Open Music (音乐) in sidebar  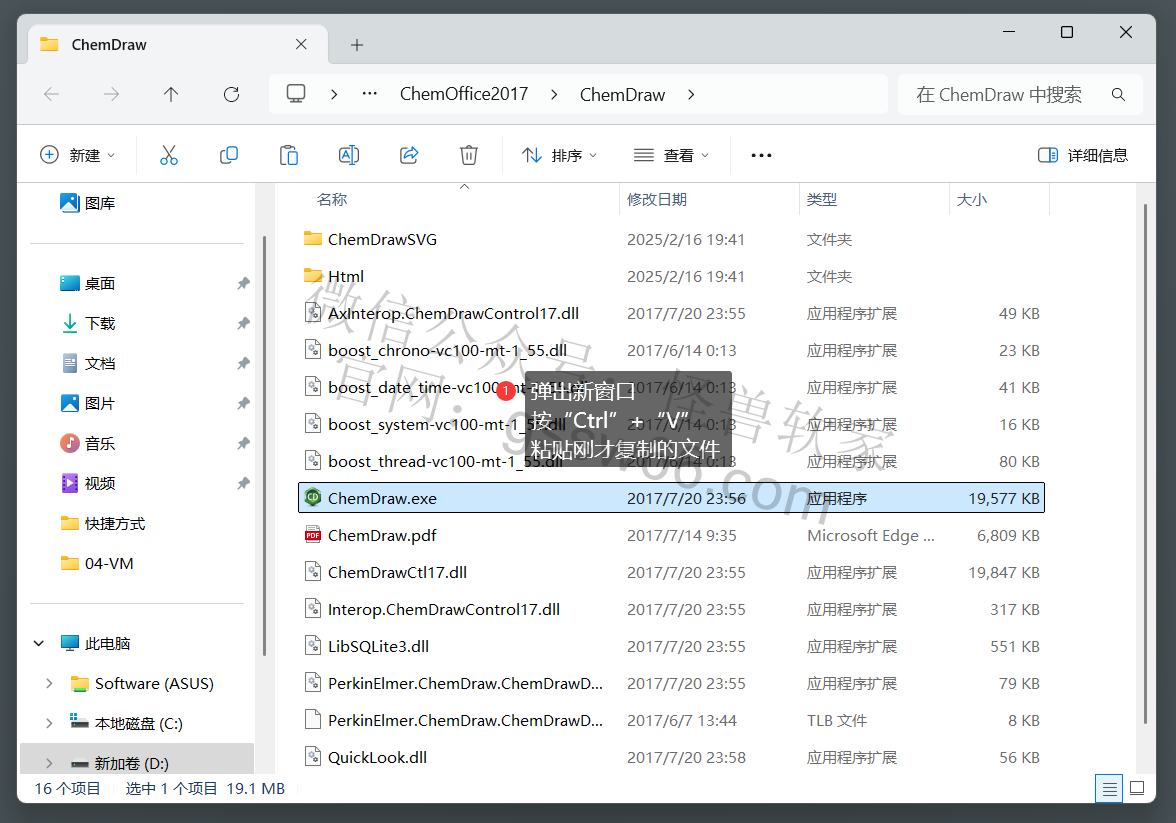pos(88,443)
